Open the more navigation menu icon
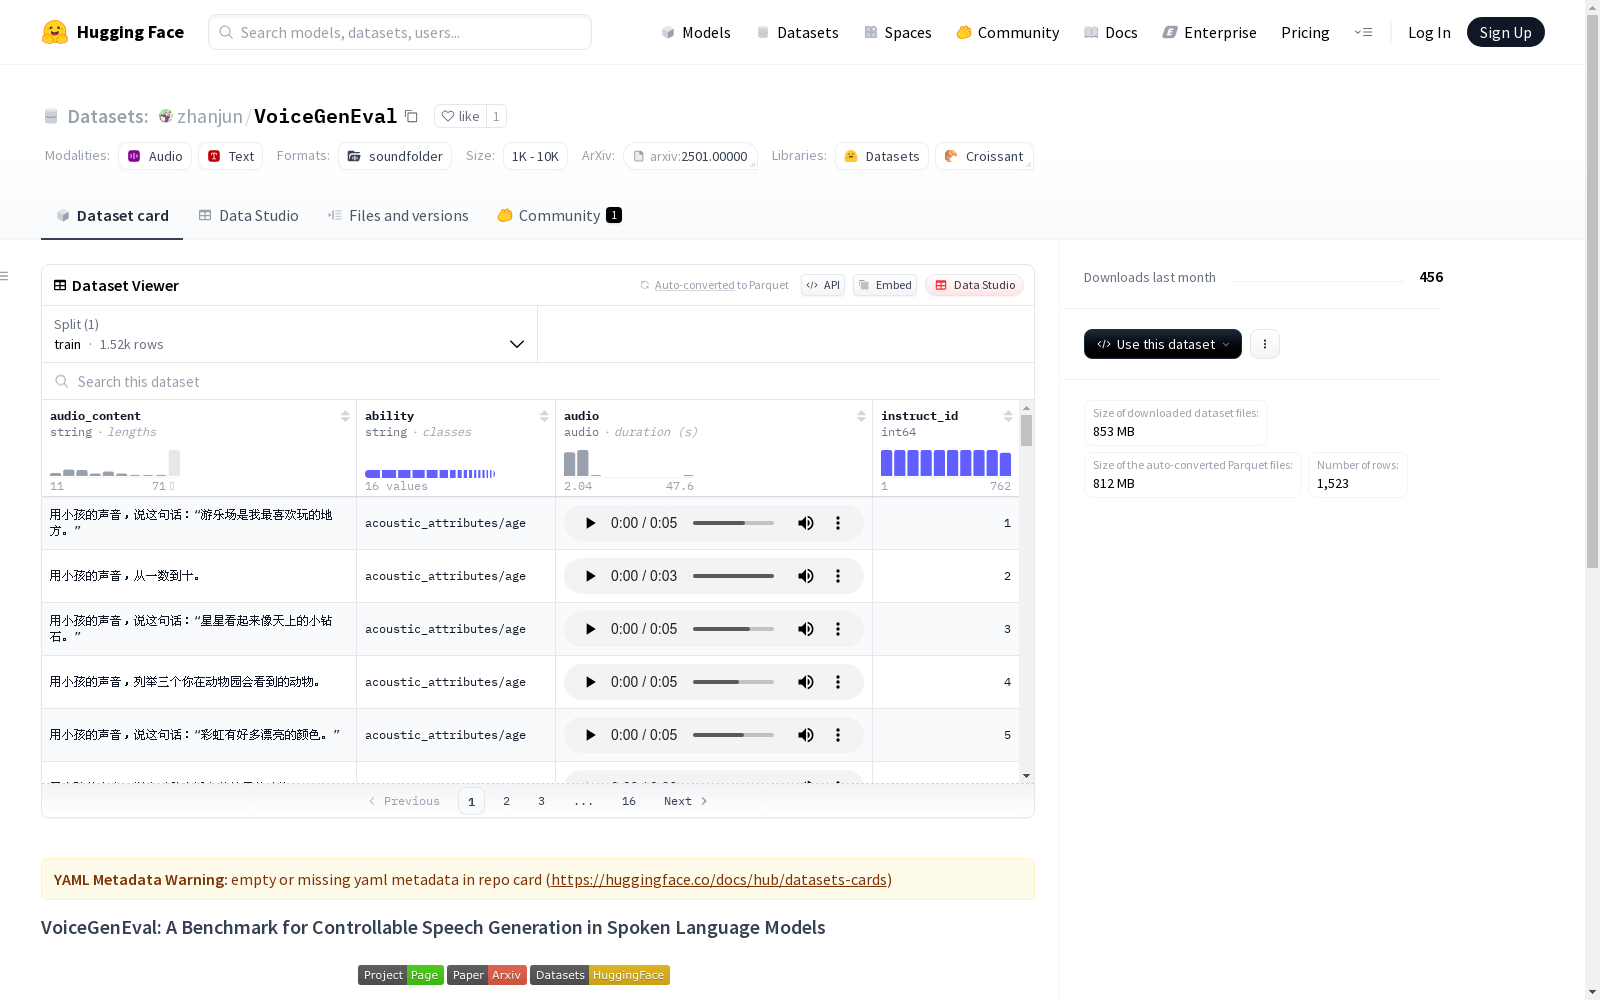Viewport: 1600px width, 1000px height. pos(1363,32)
